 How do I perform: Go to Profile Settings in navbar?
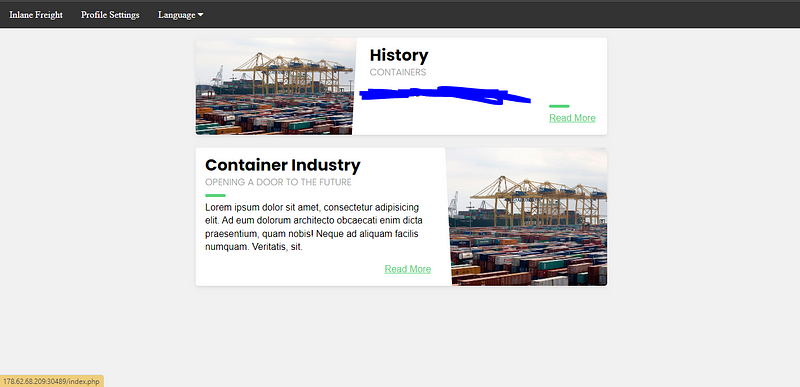coord(110,15)
